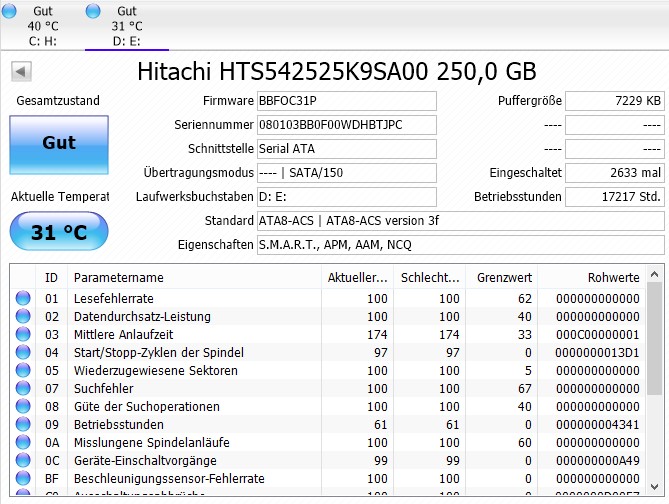Select Start/Stopp-Zyklen der Spindel text
Viewport: 669px width, 504px height.
coord(159,353)
